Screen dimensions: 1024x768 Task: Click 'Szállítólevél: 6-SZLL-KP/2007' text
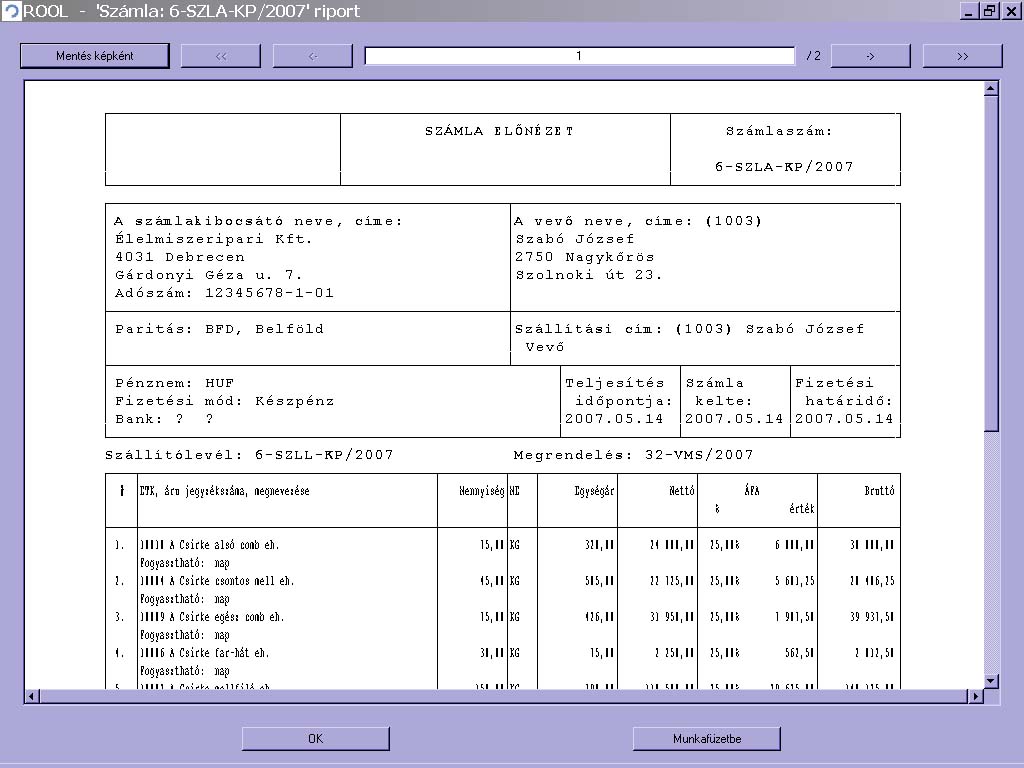pos(249,455)
